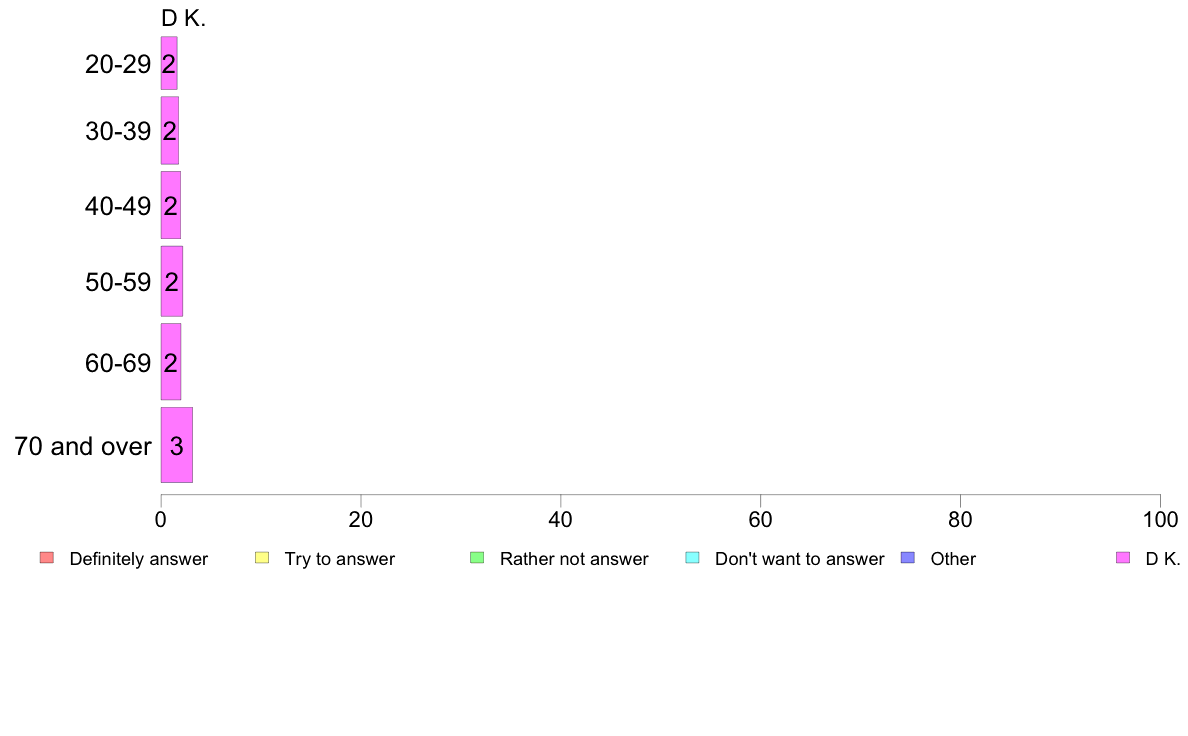Image resolution: width=1188 pixels, height=736 pixels.
Task: Select the 70 and over bar
Action: tap(177, 445)
